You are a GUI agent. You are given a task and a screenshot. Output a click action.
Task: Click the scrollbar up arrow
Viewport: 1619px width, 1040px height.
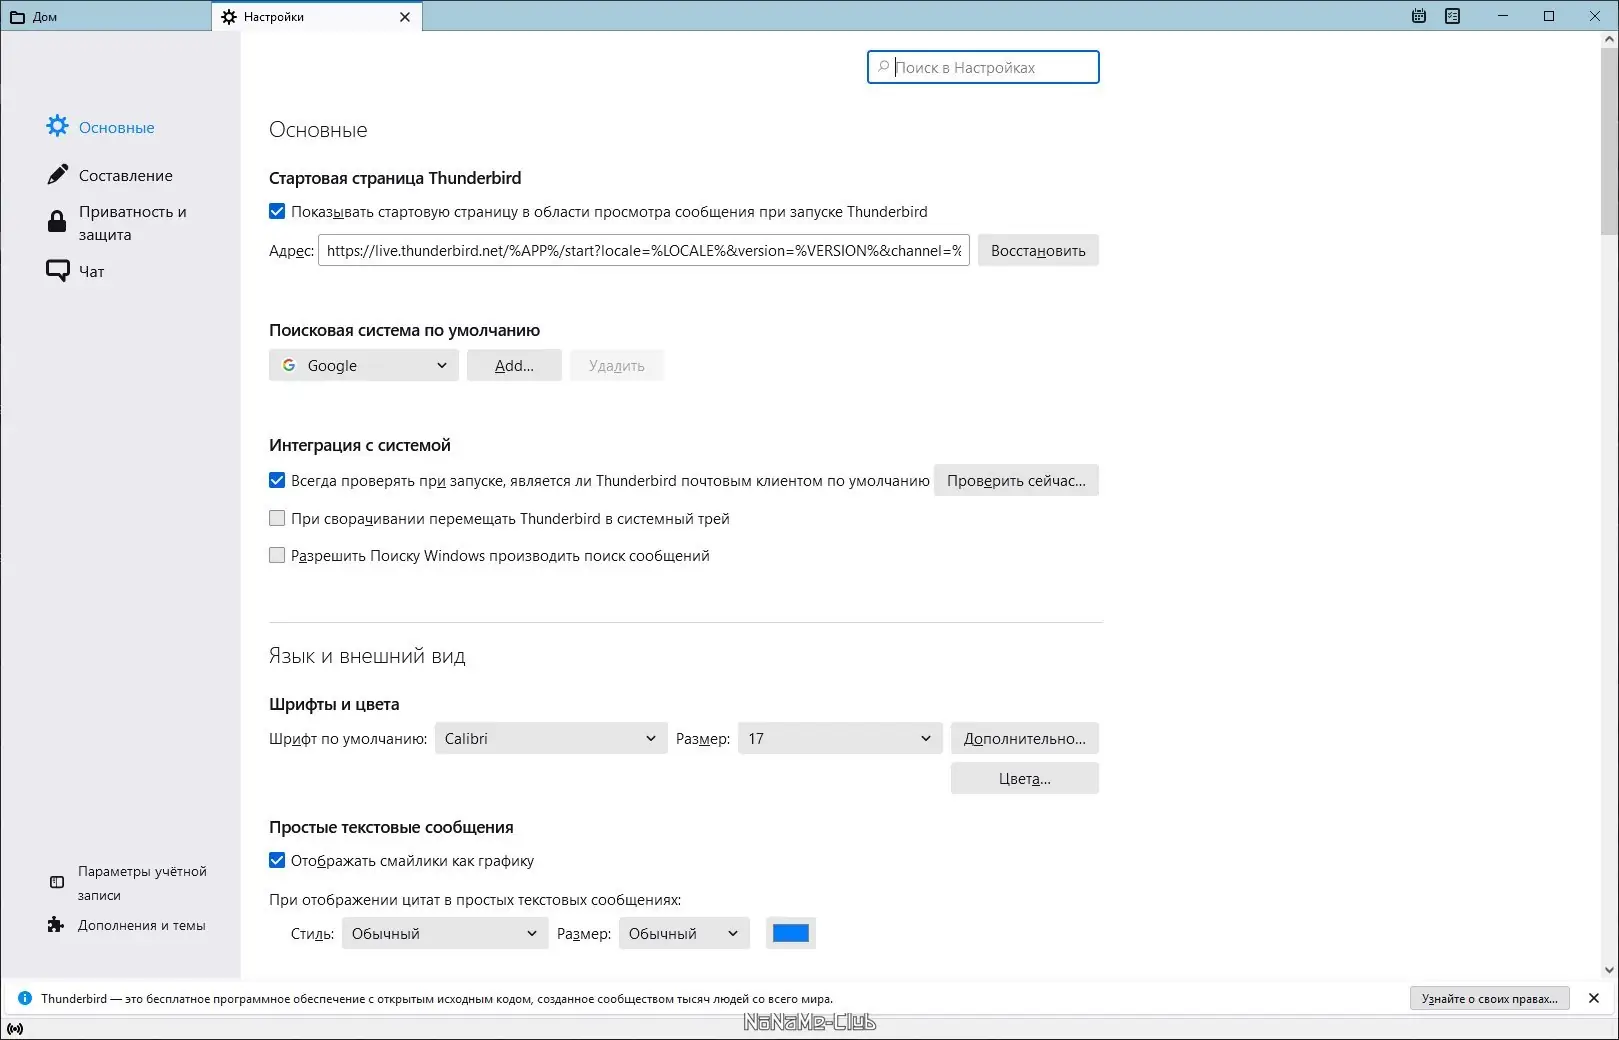pos(1609,39)
